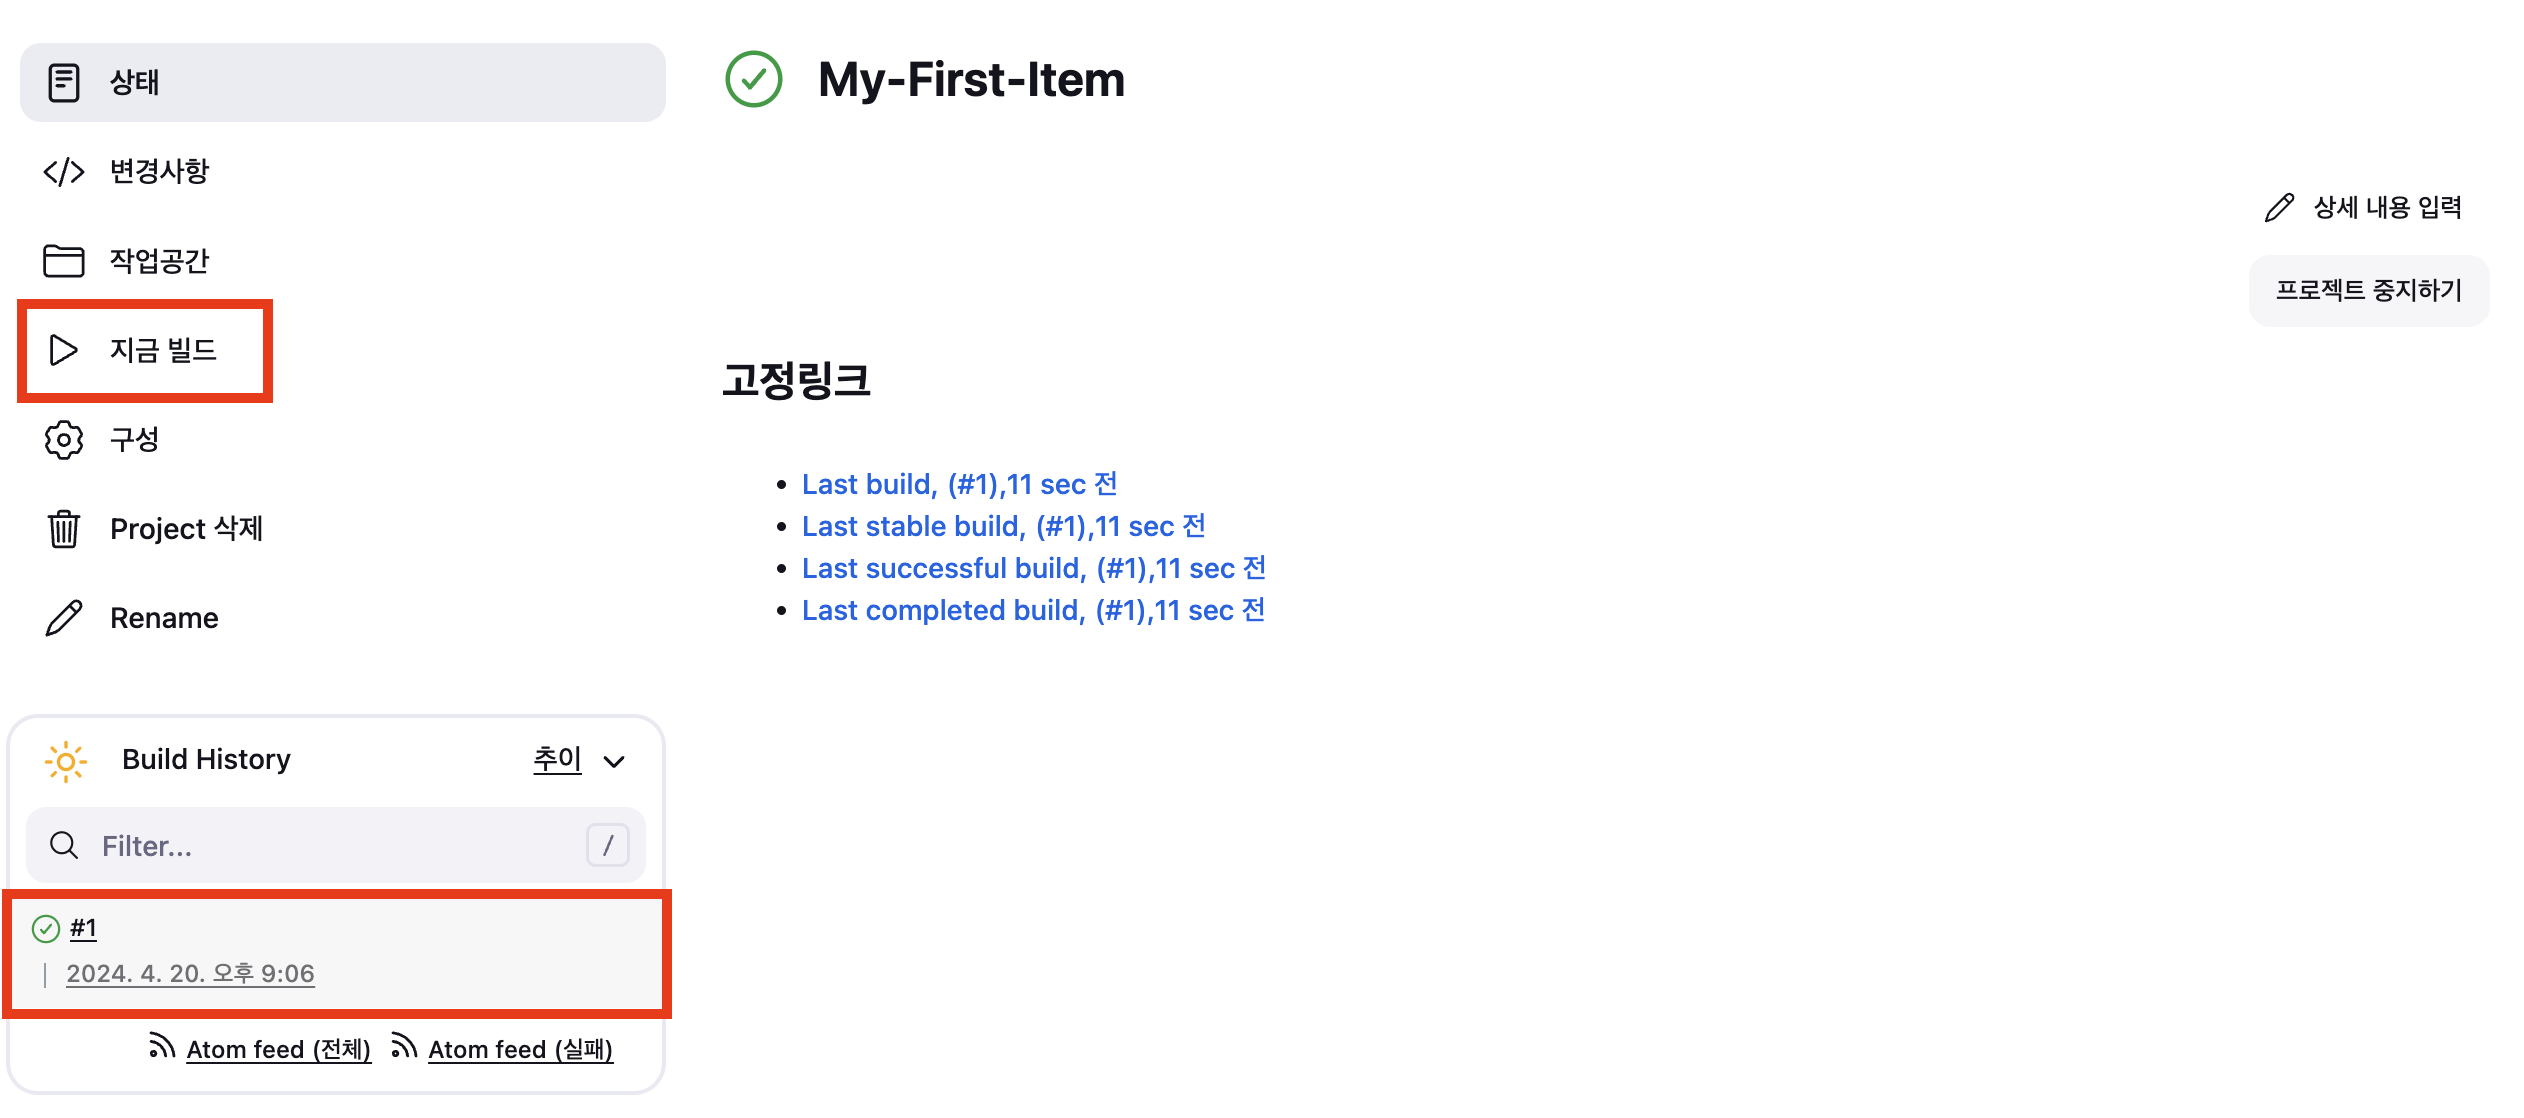Expand the chevron next to 추이
Viewport: 2524px width, 1118px height.
(x=615, y=762)
